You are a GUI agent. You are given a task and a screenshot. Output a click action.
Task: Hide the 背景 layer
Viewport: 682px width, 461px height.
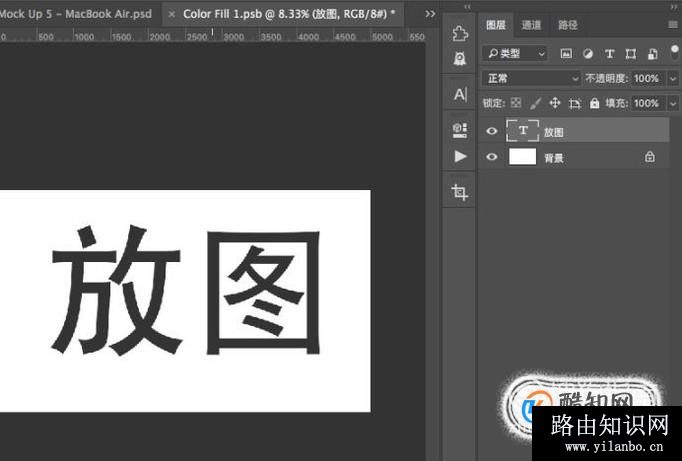(x=491, y=157)
